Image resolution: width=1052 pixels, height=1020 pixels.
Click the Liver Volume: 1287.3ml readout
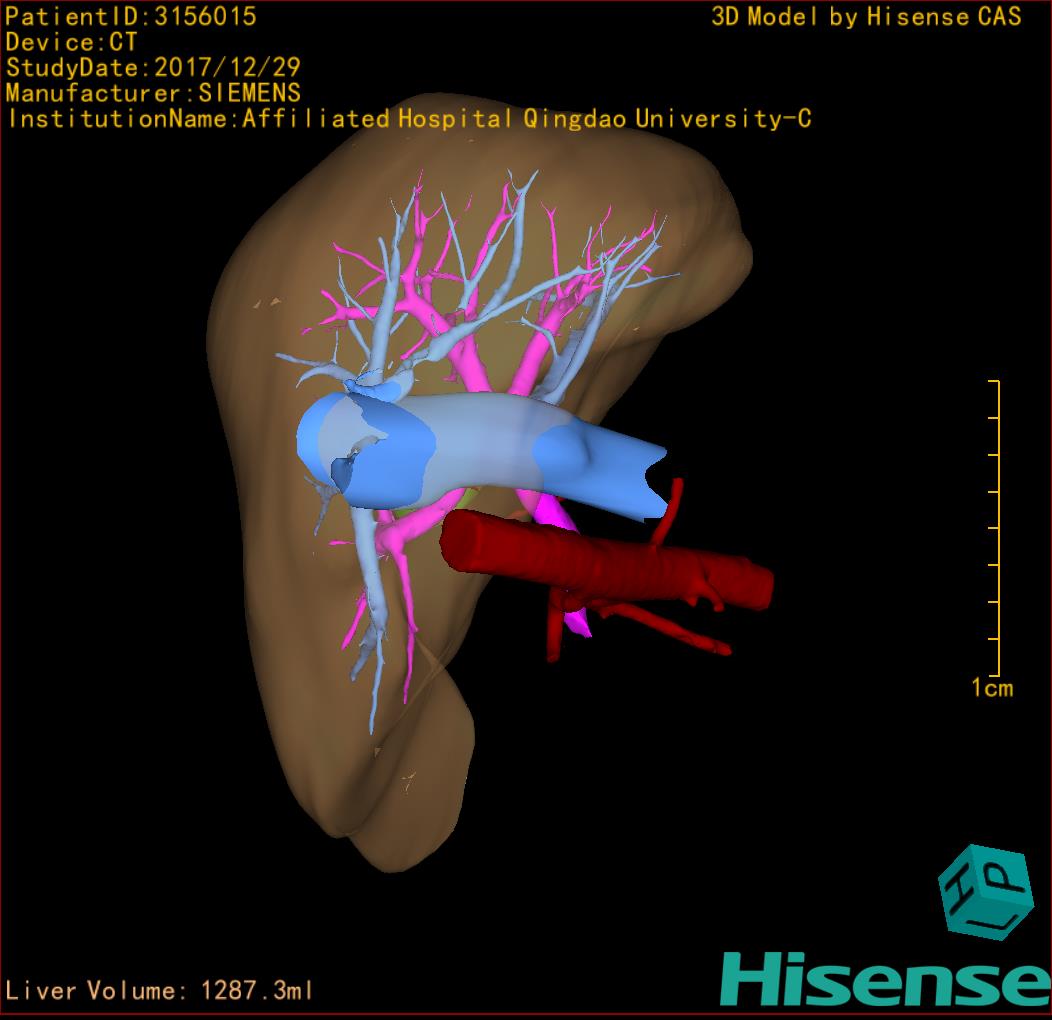coord(158,990)
